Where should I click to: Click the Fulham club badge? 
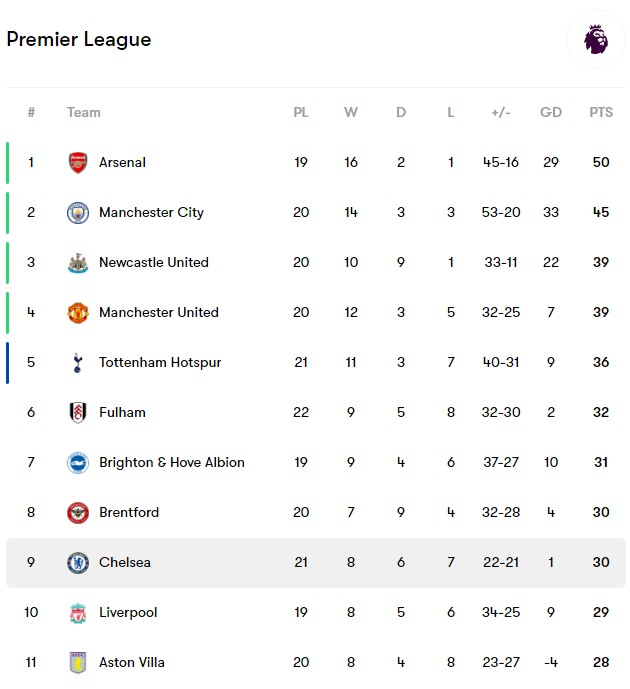(x=78, y=413)
